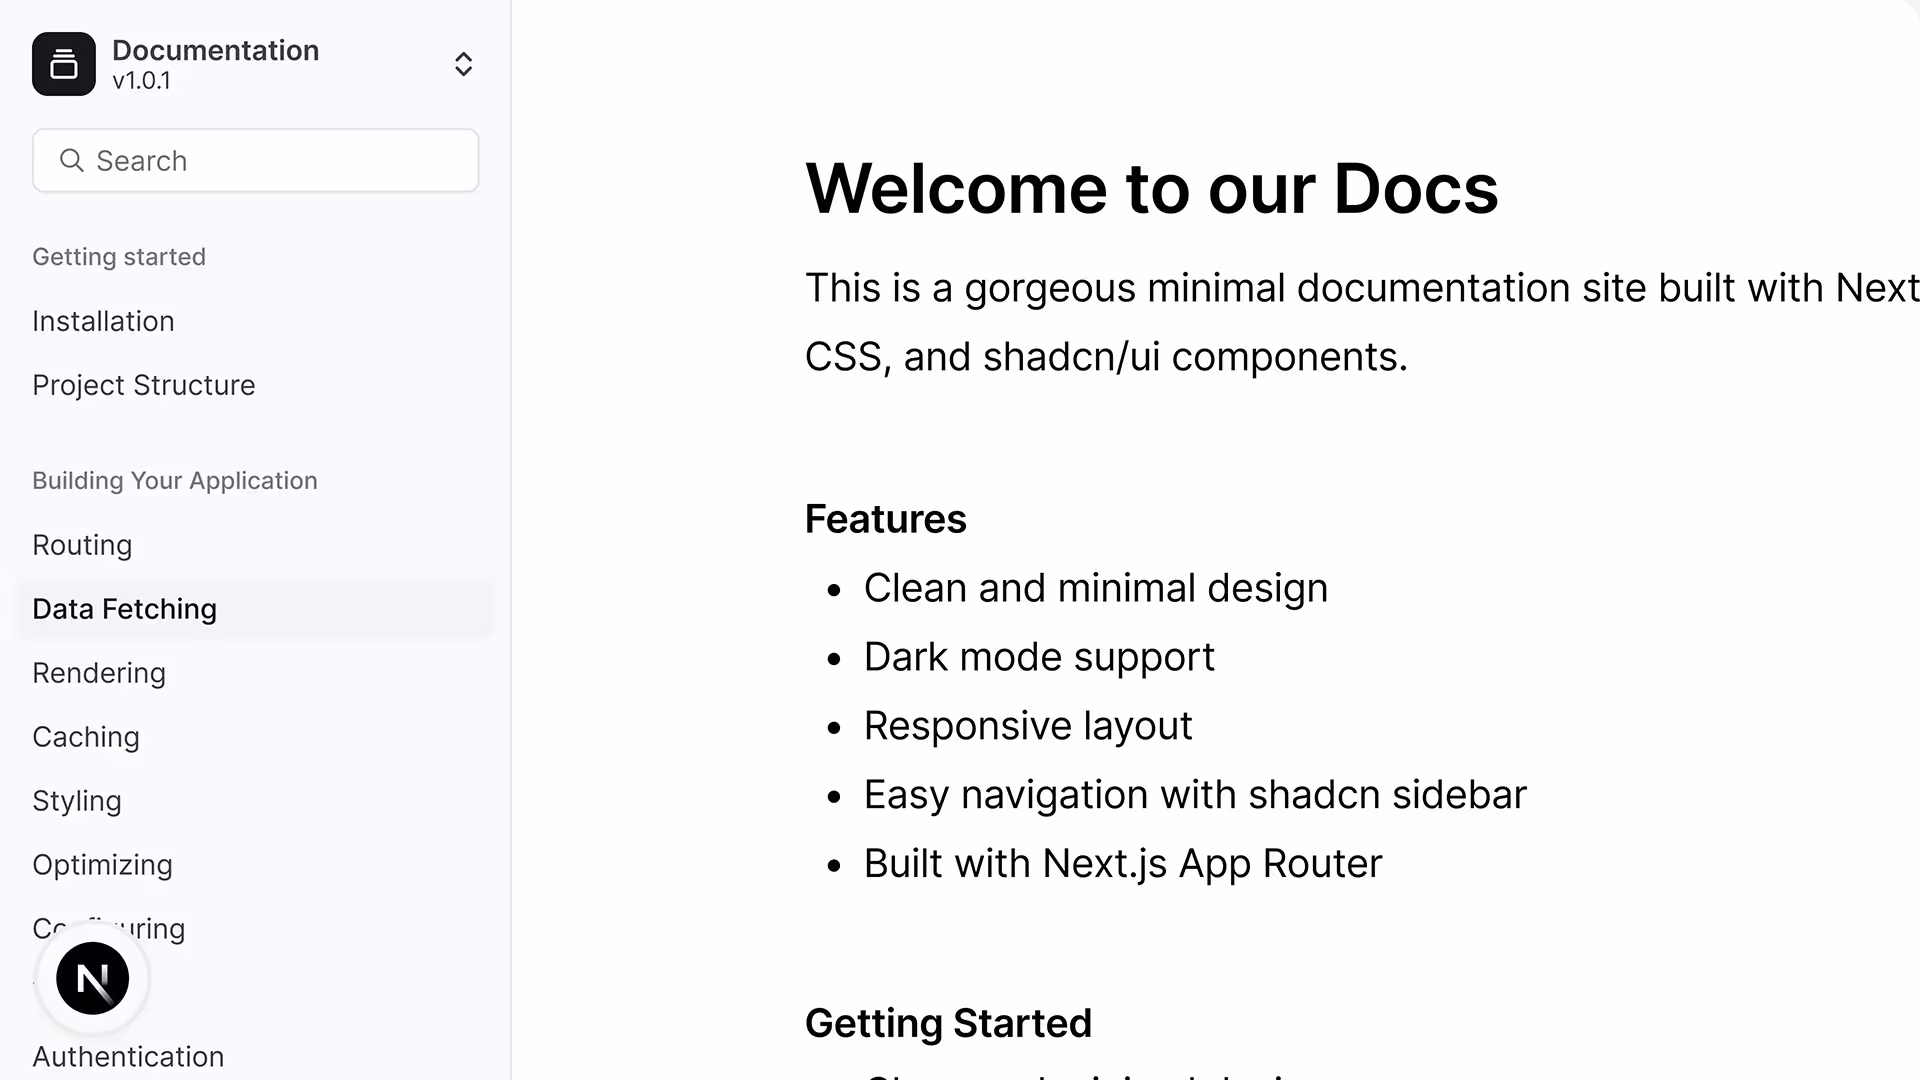
Task: Open the Data Fetching section
Action: click(124, 609)
